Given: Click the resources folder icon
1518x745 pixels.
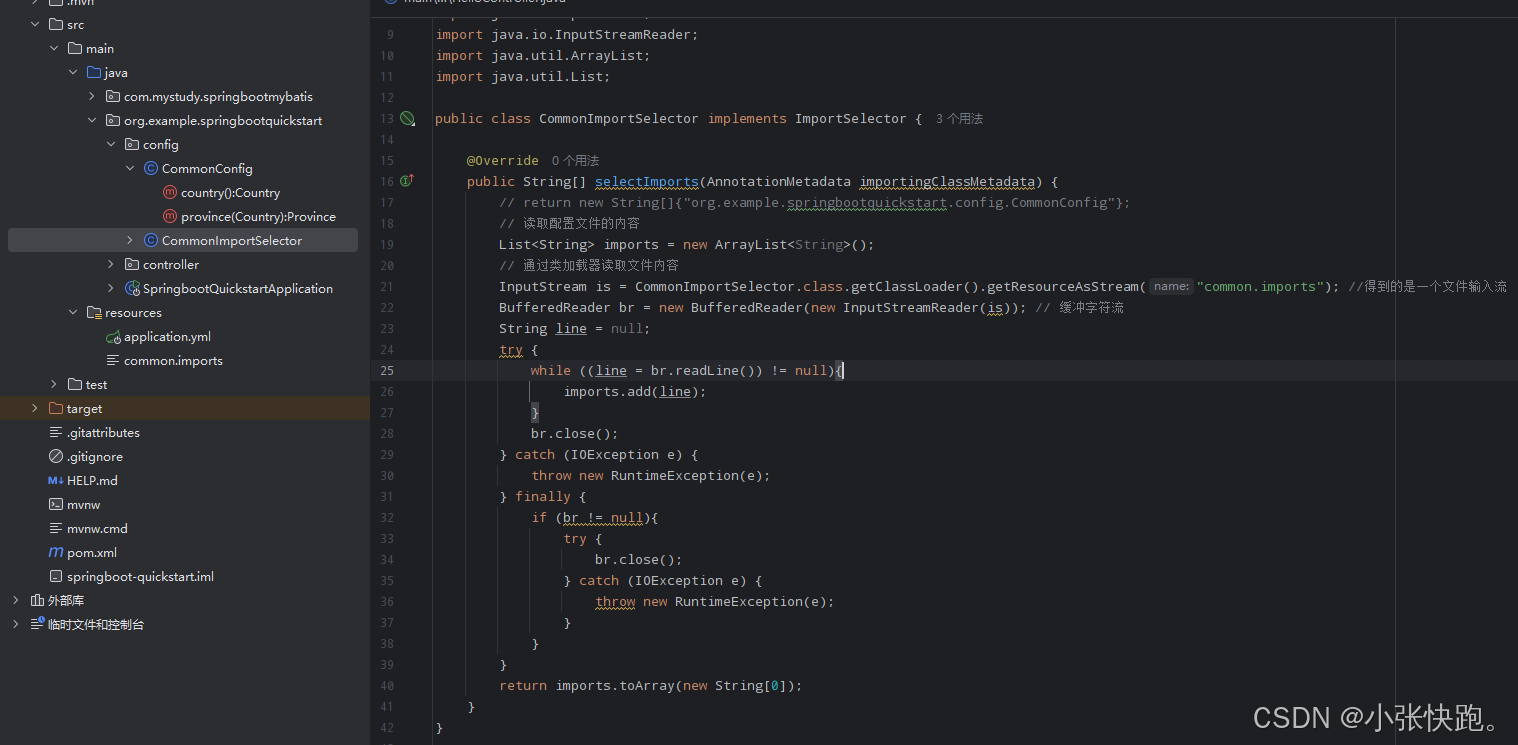Looking at the screenshot, I should (x=94, y=313).
